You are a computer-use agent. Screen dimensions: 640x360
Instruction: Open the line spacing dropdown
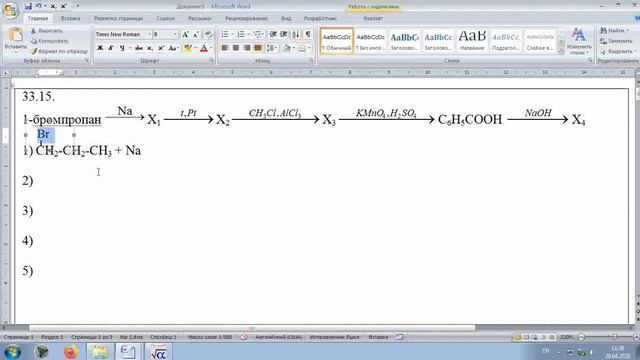(271, 48)
